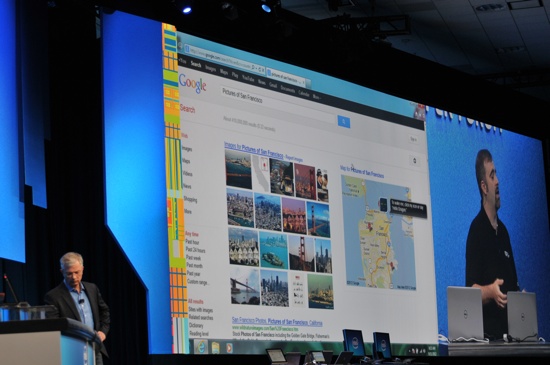Click the Google search input field
Image resolution: width=550 pixels, height=365 pixels.
[277, 104]
